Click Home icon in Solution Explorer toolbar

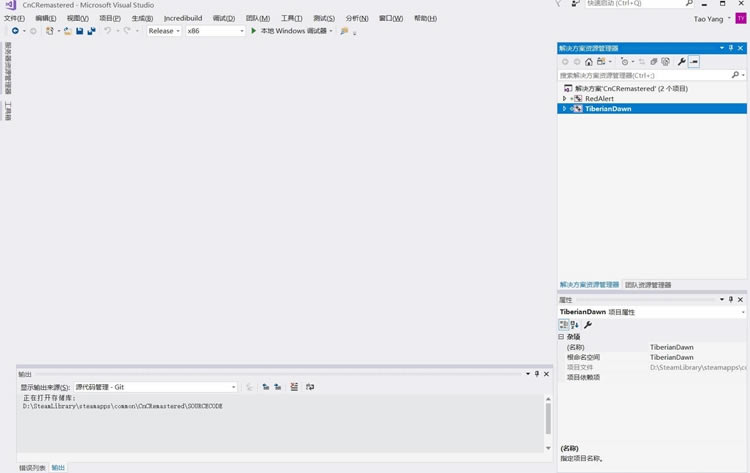588,62
